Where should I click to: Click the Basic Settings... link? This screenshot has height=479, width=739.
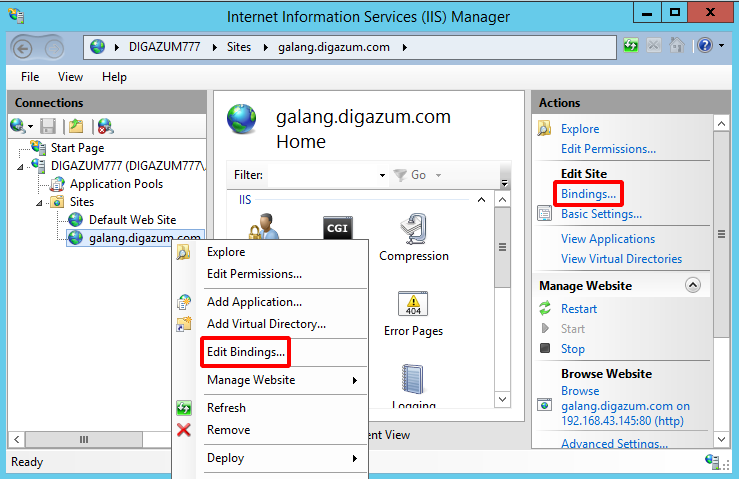click(x=601, y=214)
